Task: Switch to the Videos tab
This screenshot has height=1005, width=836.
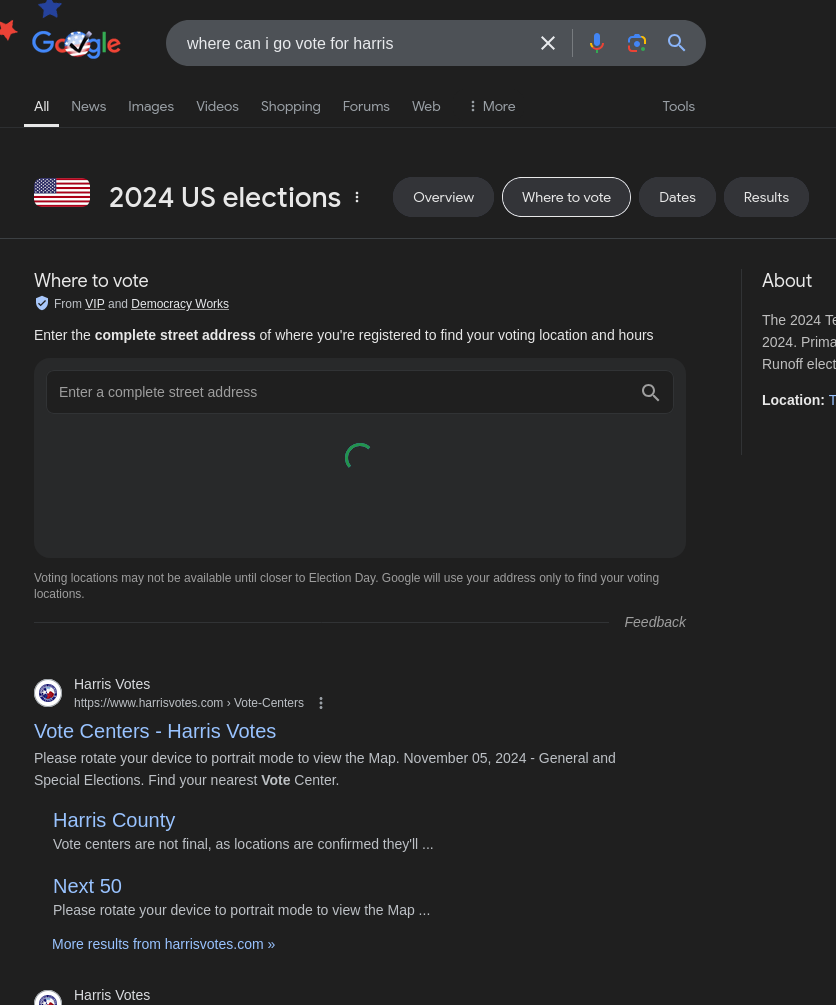Action: point(217,106)
